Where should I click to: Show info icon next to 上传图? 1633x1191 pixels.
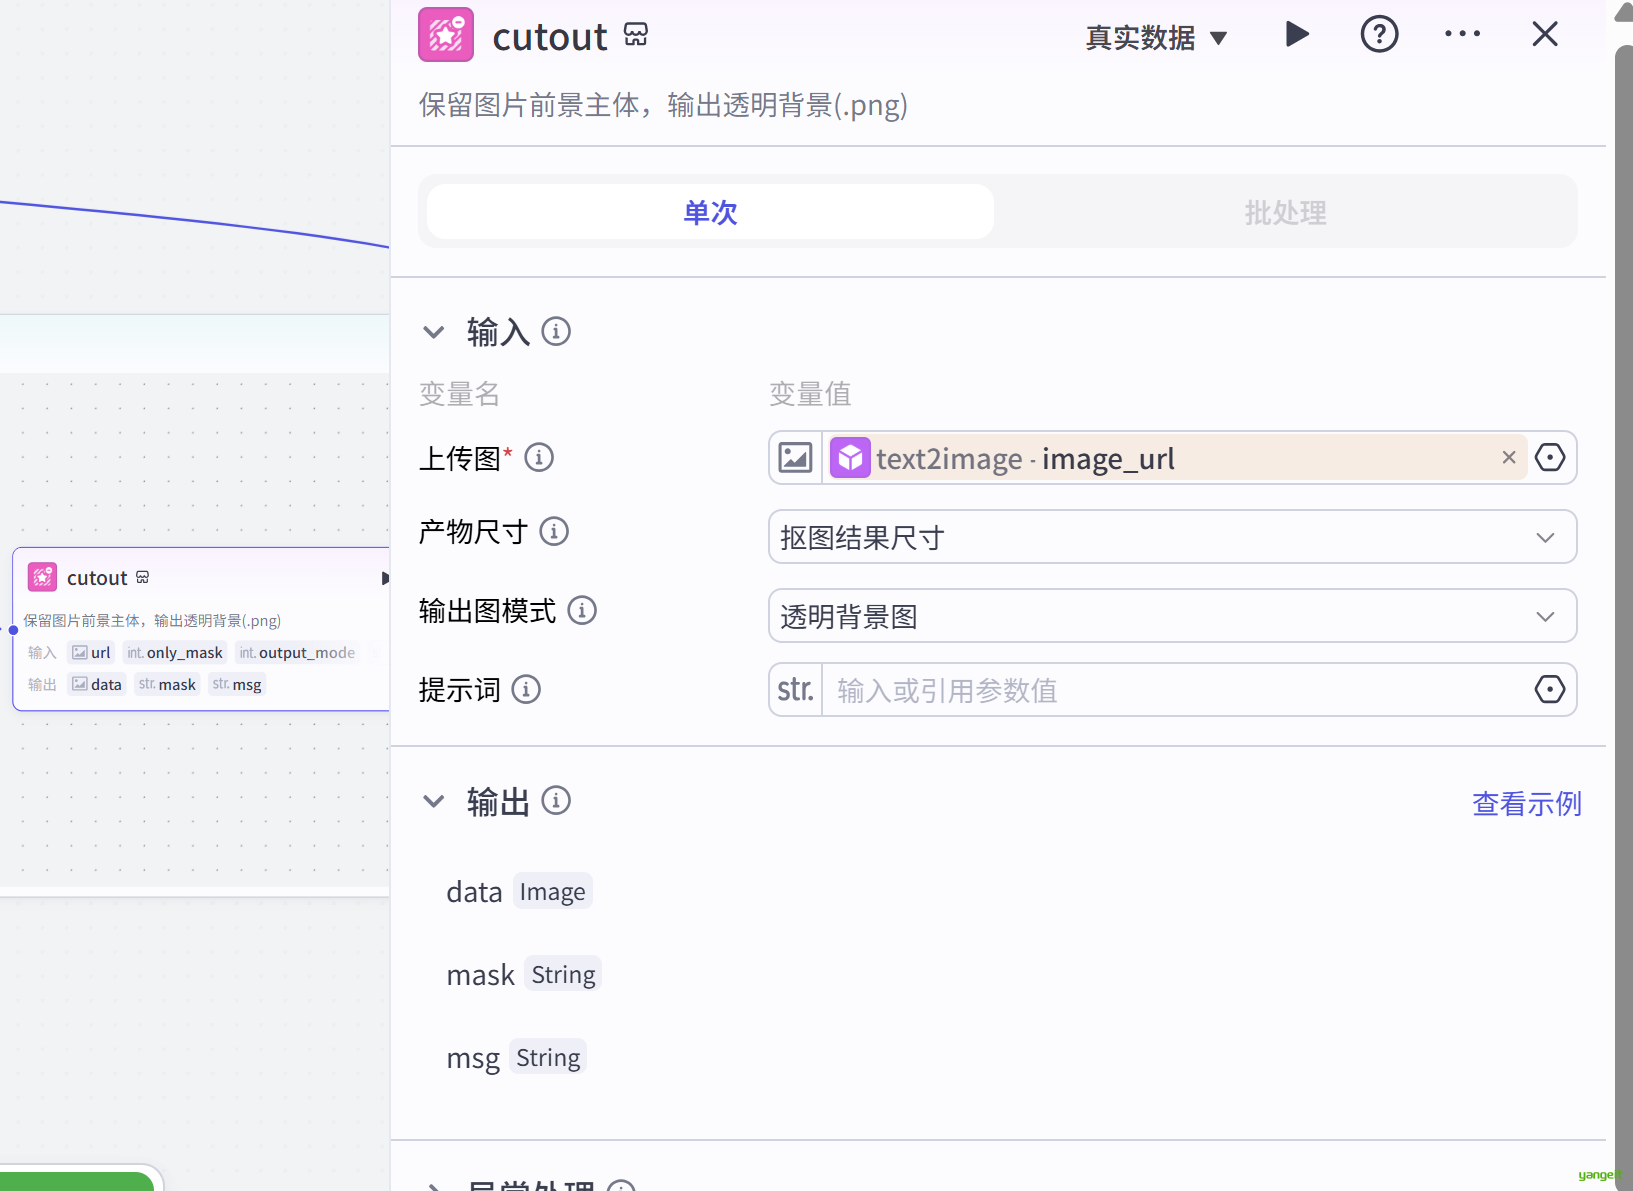point(539,458)
